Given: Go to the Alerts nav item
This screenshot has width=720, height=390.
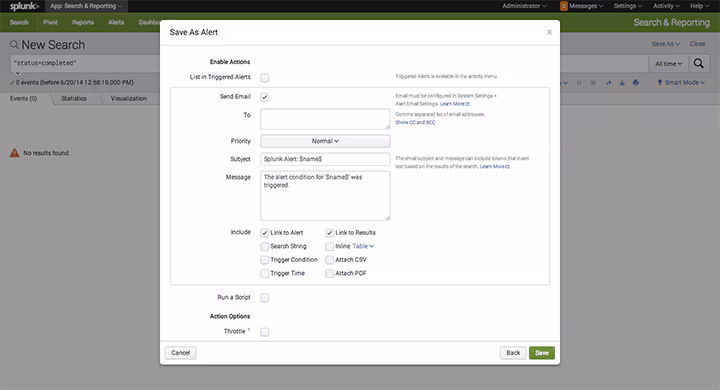Looking at the screenshot, I should point(116,23).
